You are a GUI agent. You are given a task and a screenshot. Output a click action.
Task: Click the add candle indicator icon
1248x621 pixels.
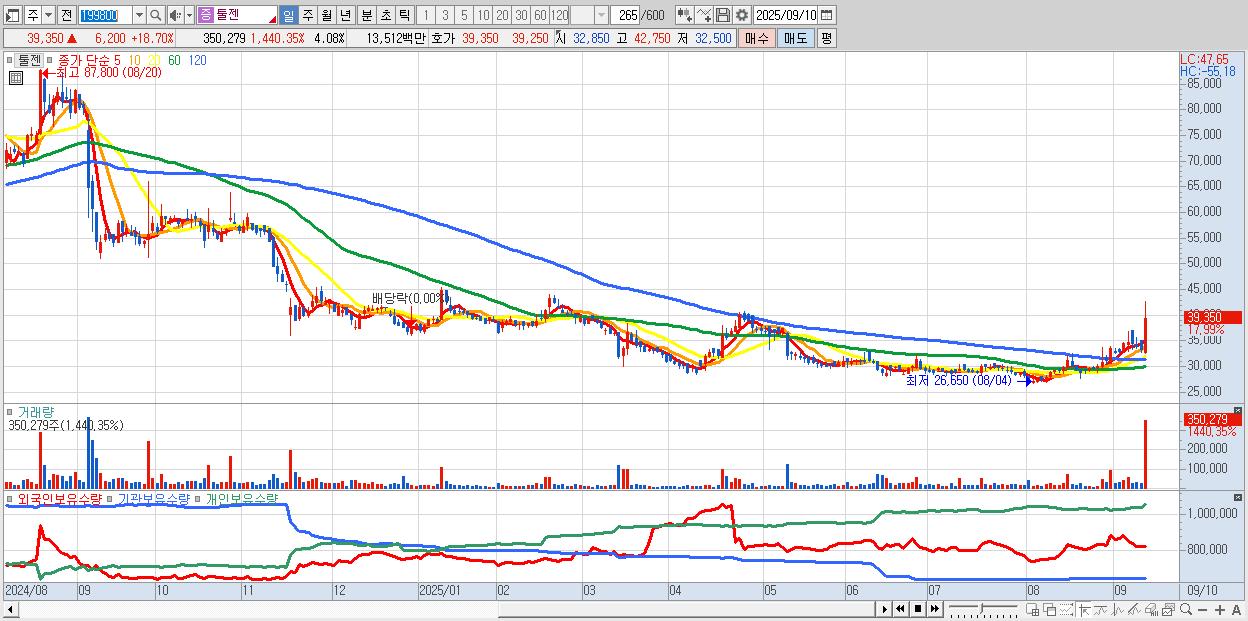tap(685, 15)
